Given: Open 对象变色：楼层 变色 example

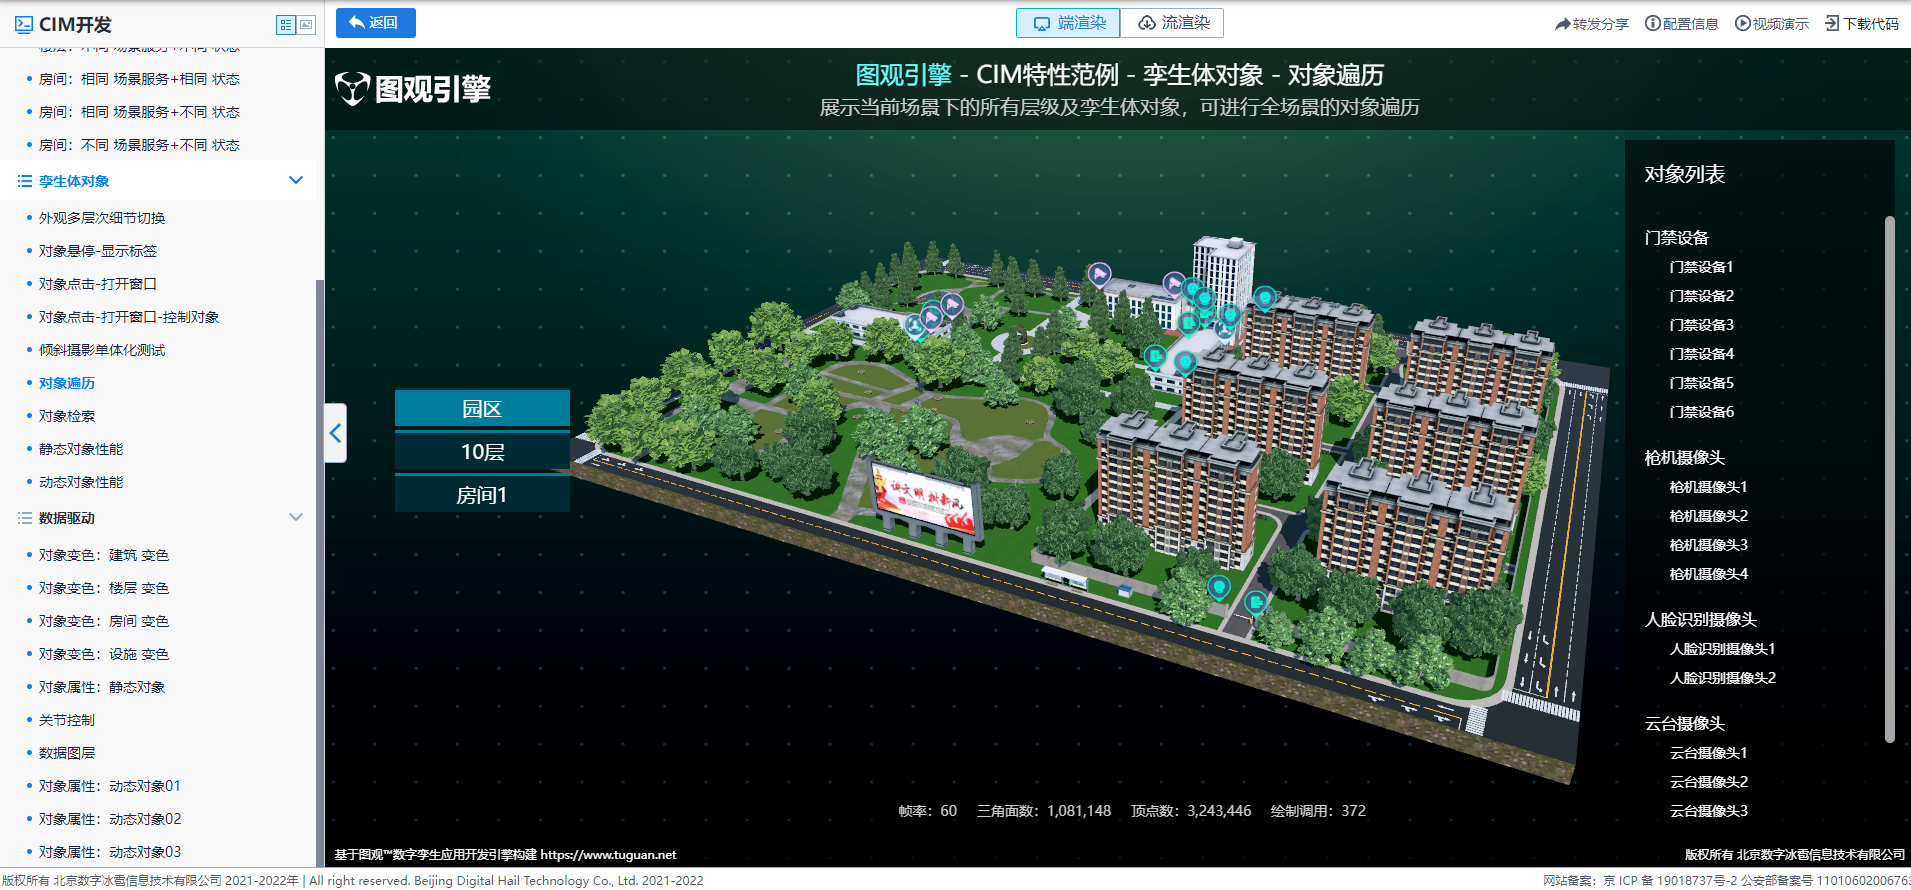Looking at the screenshot, I should 104,588.
